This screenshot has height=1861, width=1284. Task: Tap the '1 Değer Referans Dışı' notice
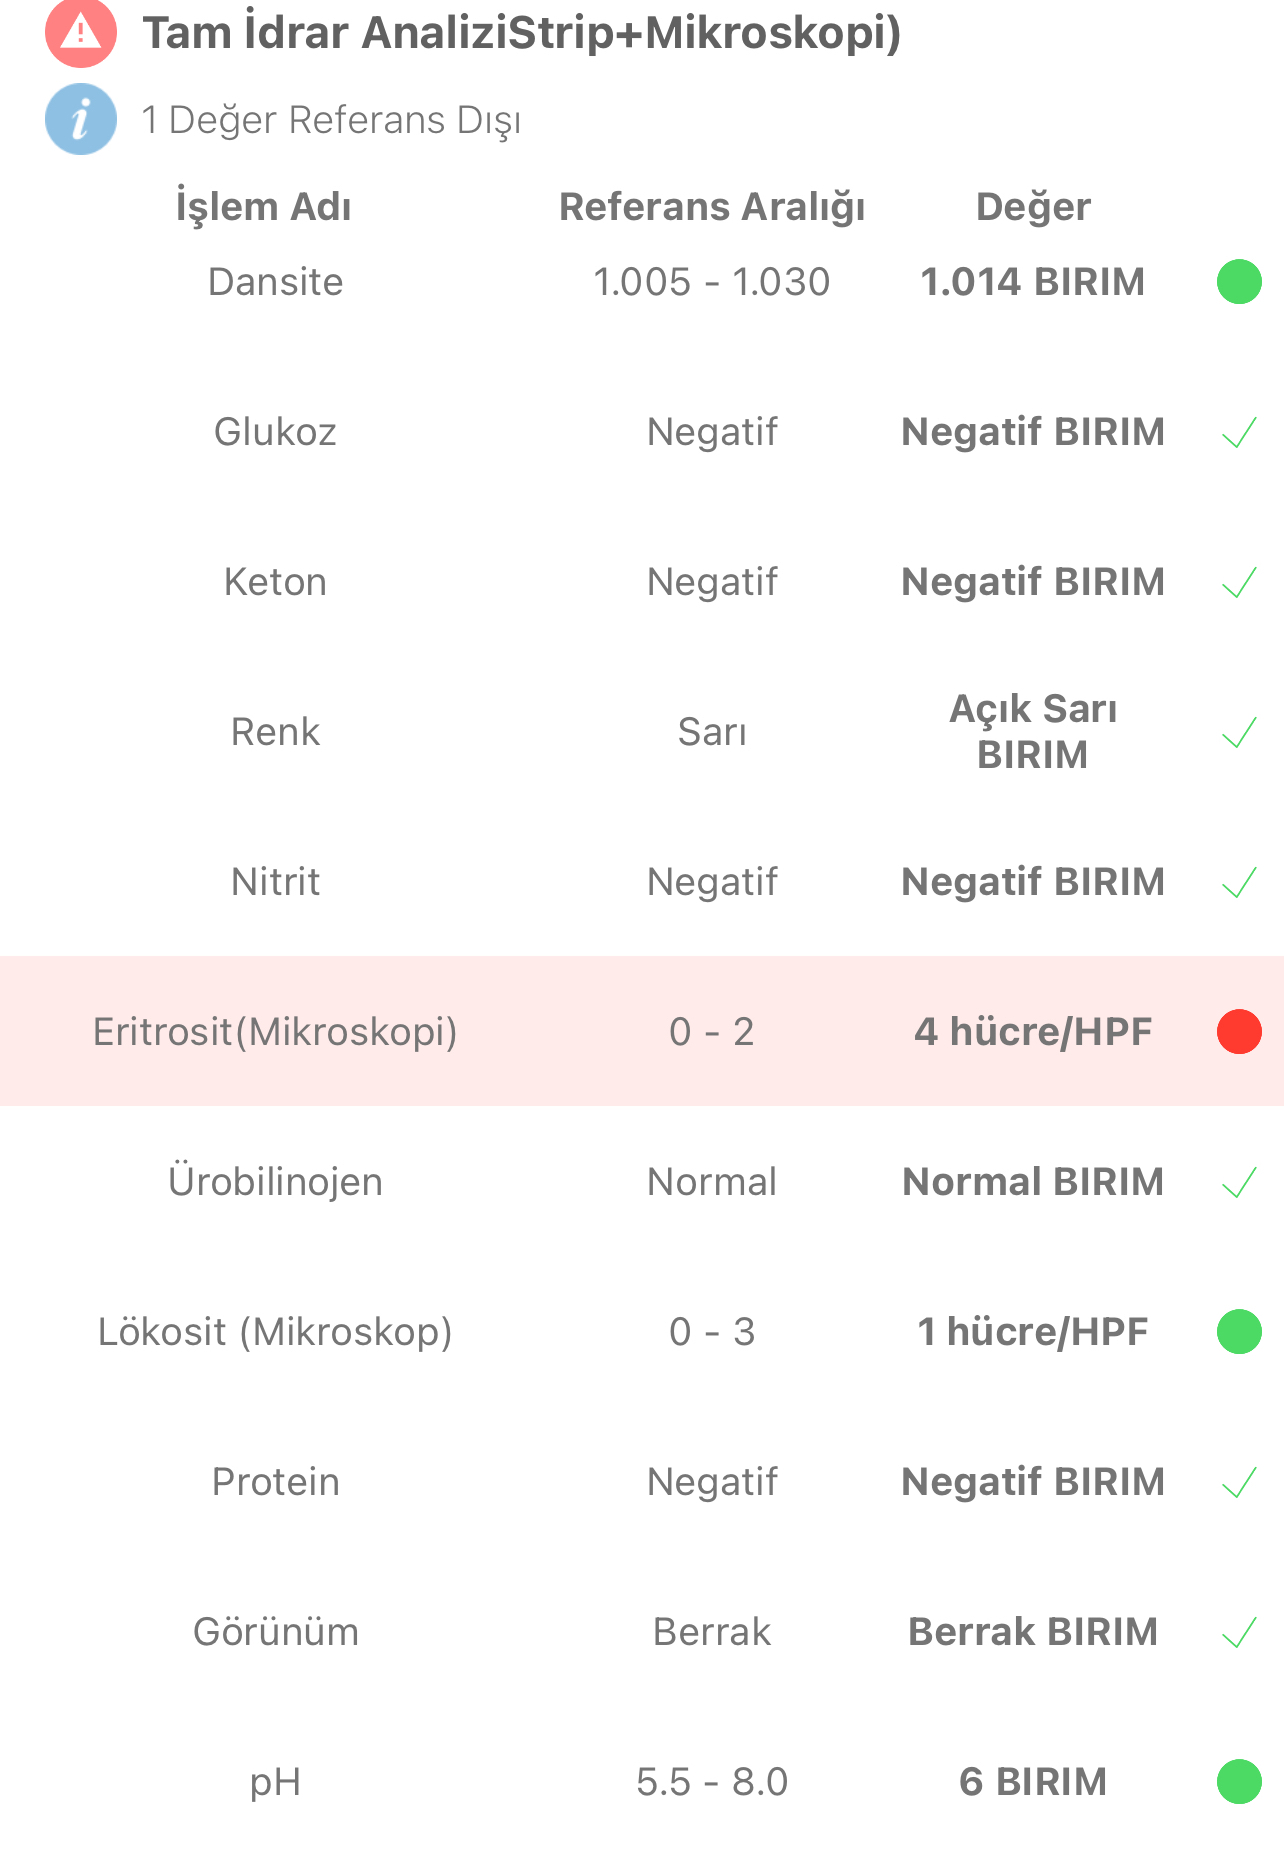tap(331, 120)
